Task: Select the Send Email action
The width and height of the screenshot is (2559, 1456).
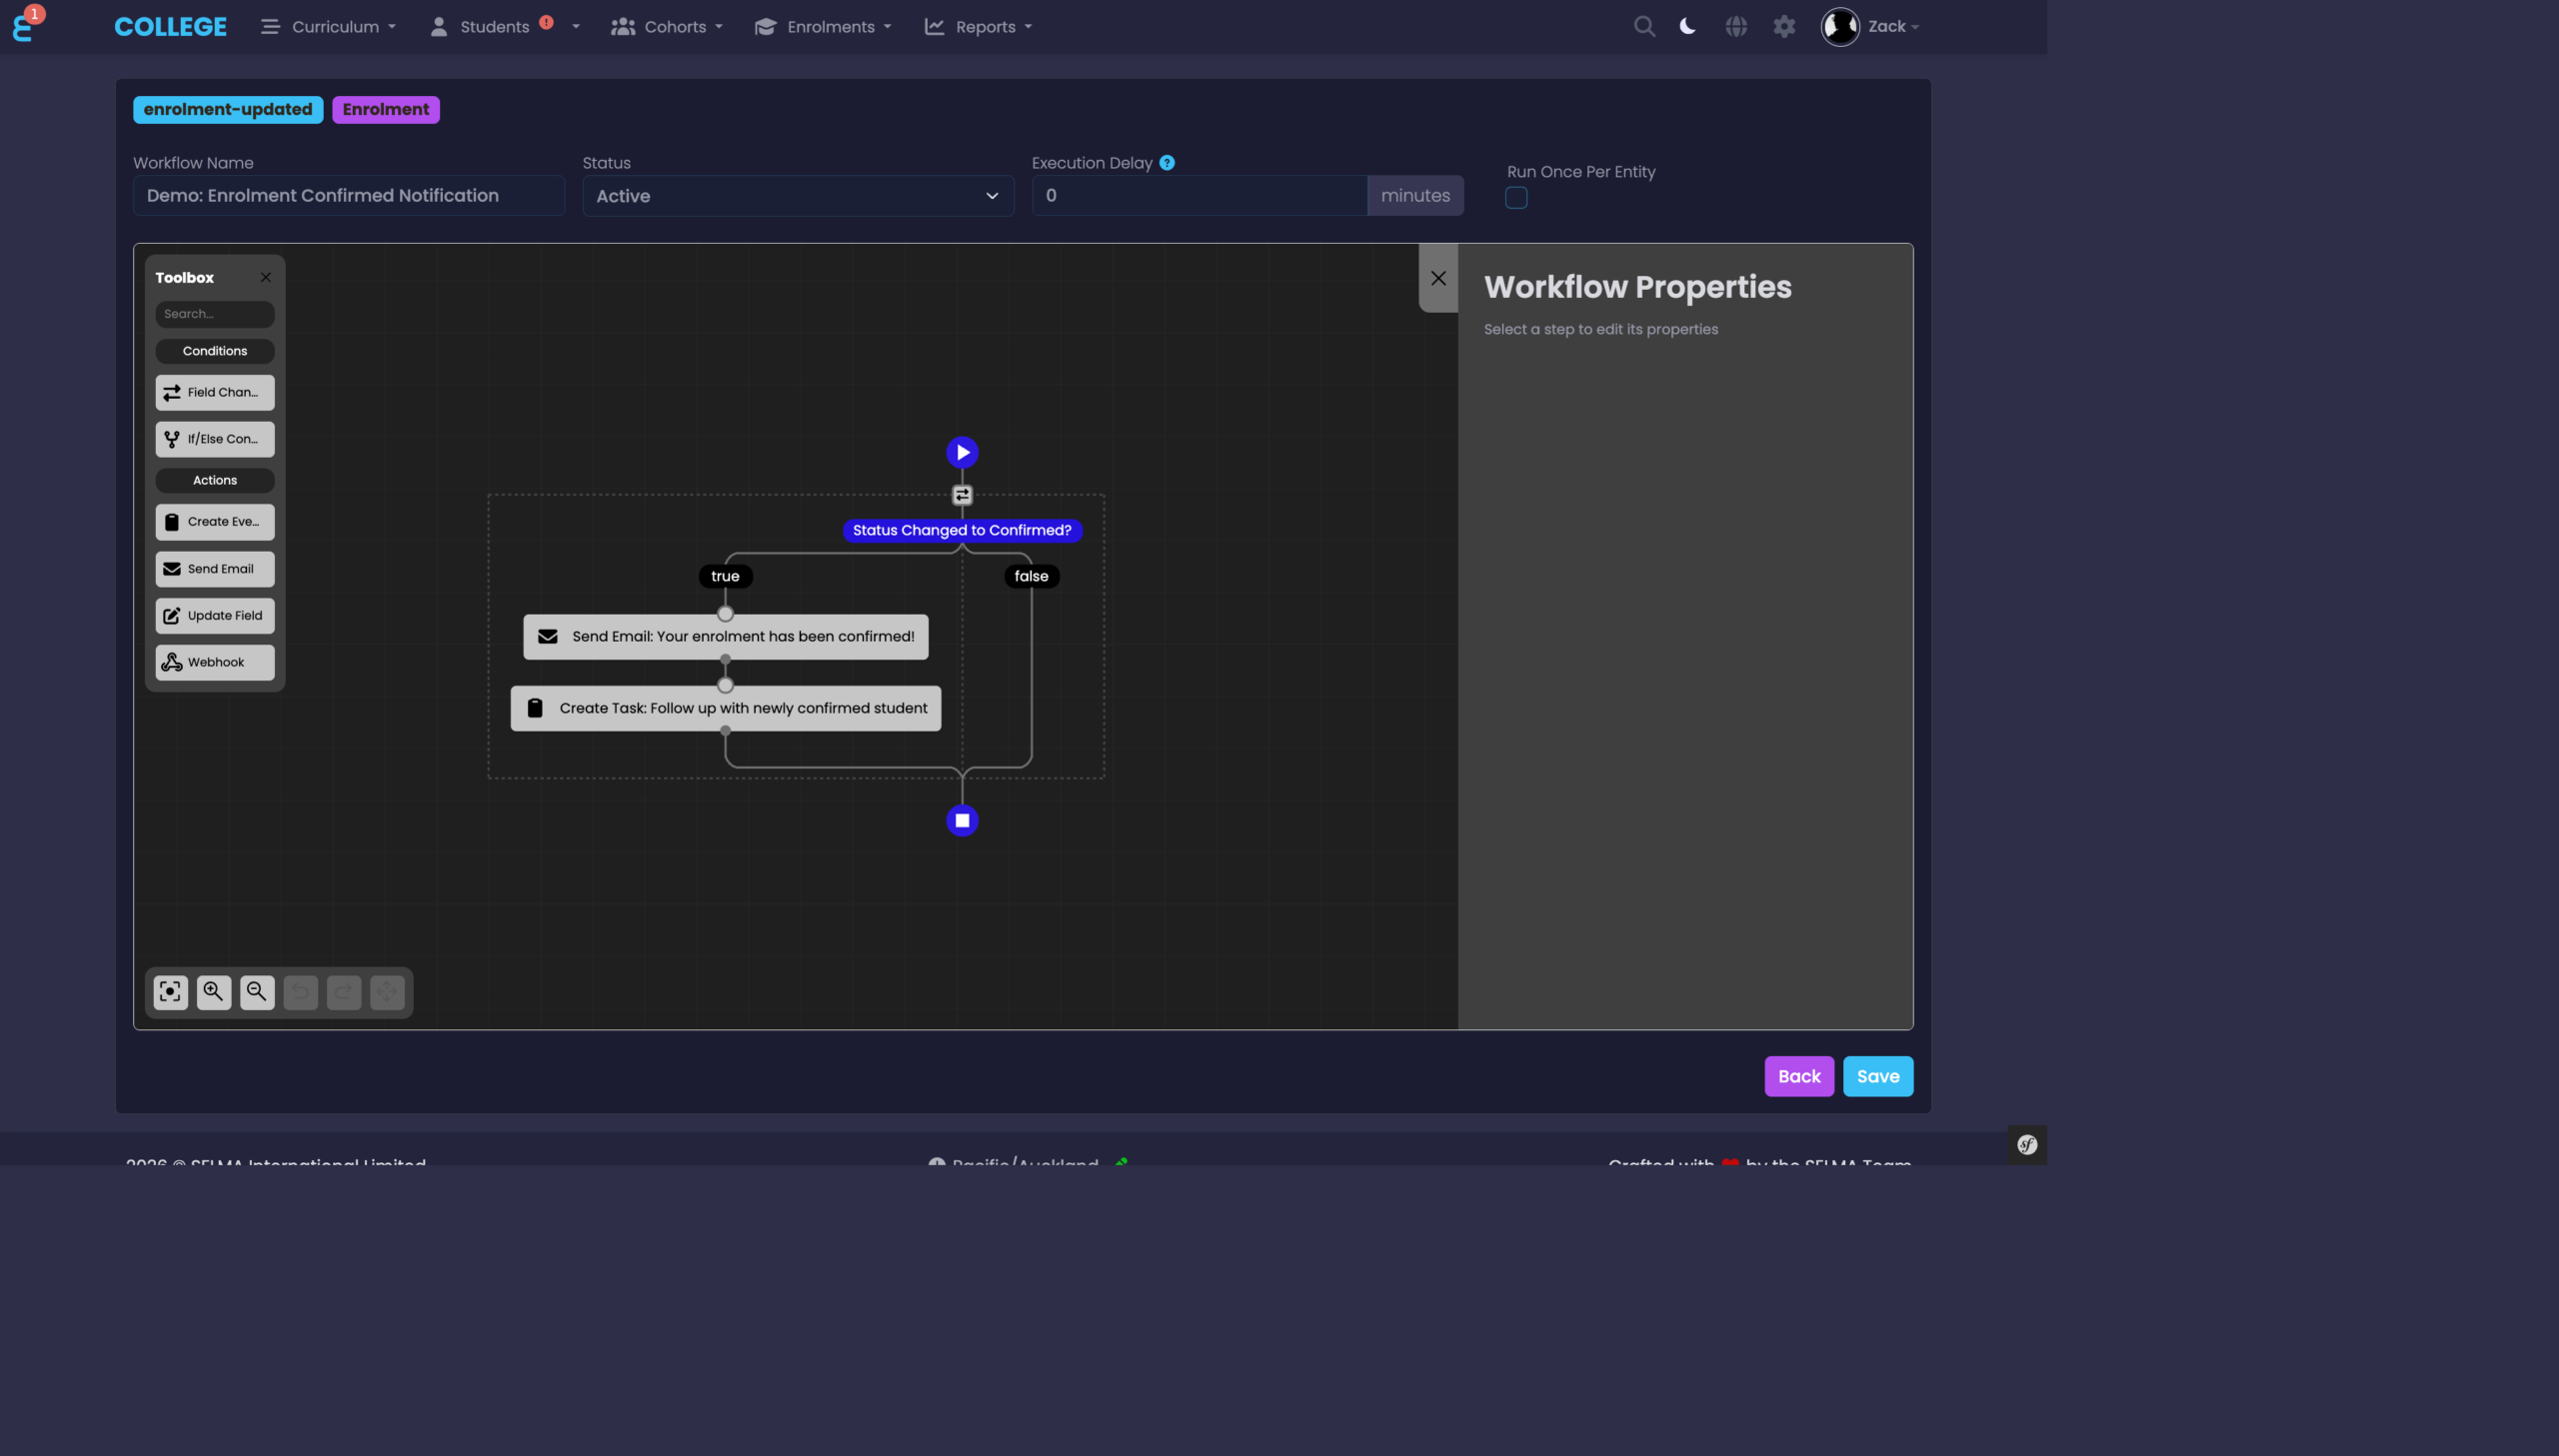Action: tap(214, 568)
